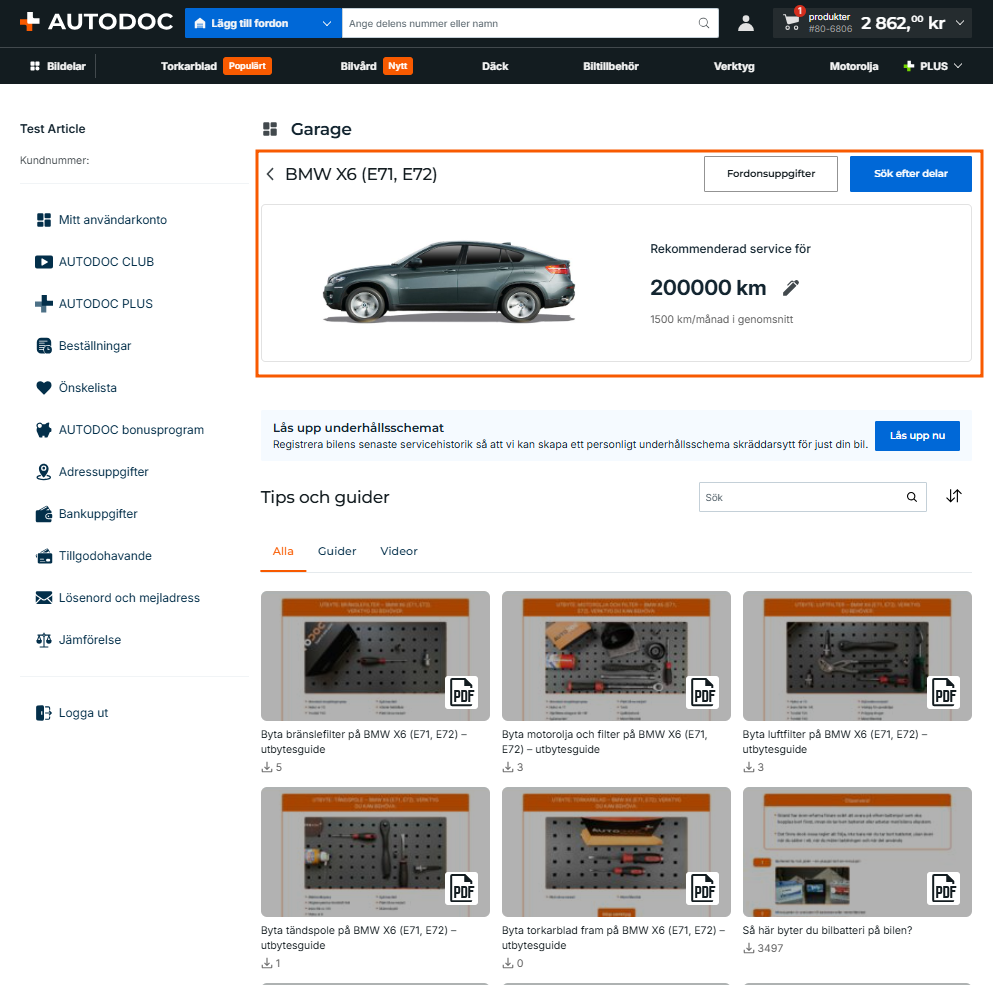Select the Alla tab
The width and height of the screenshot is (993, 985).
pos(283,551)
